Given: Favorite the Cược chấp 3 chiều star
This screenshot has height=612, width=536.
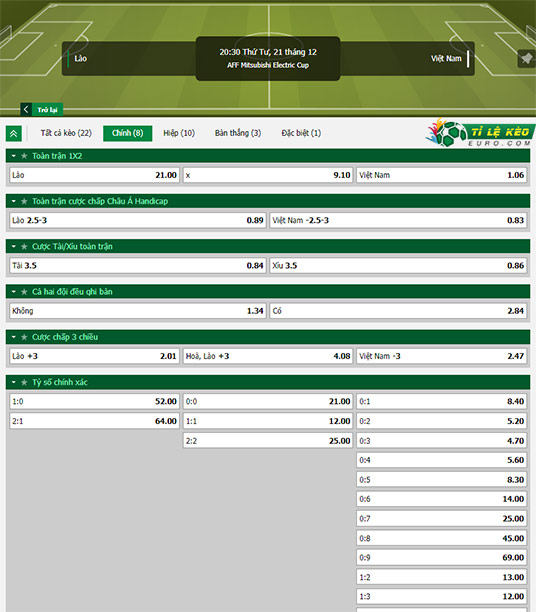Looking at the screenshot, I should [x=24, y=337].
